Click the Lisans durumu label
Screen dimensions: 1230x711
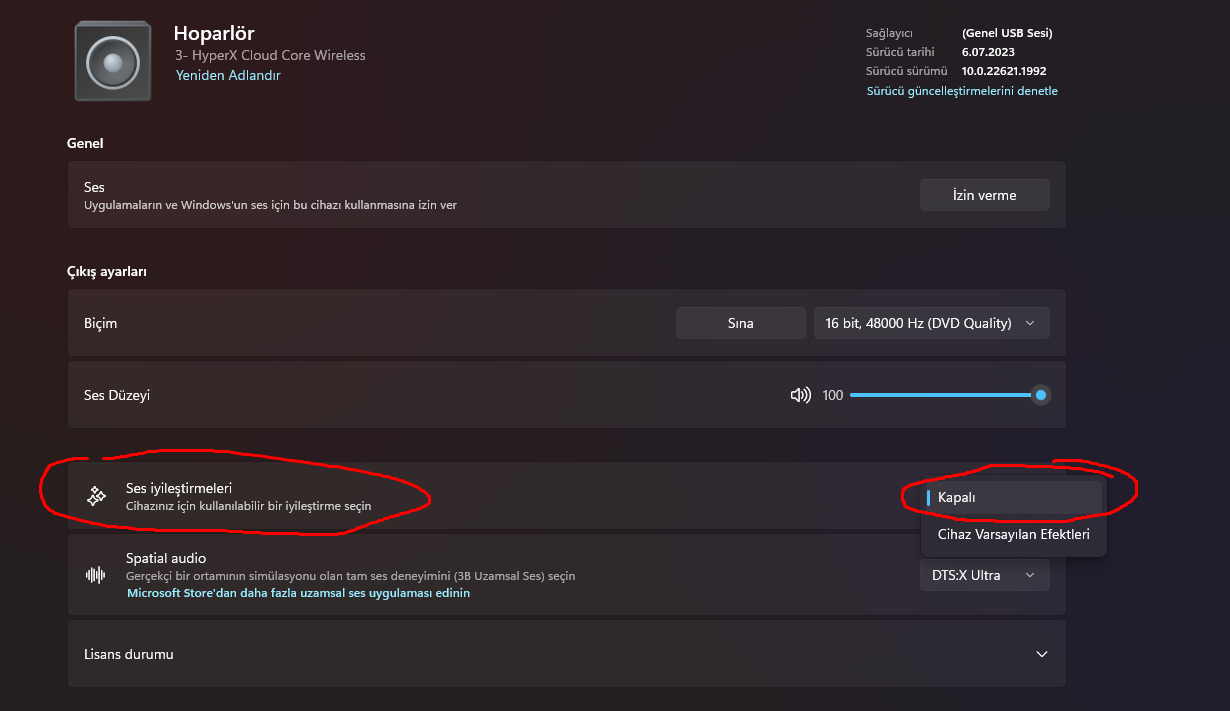pyautogui.click(x=129, y=654)
